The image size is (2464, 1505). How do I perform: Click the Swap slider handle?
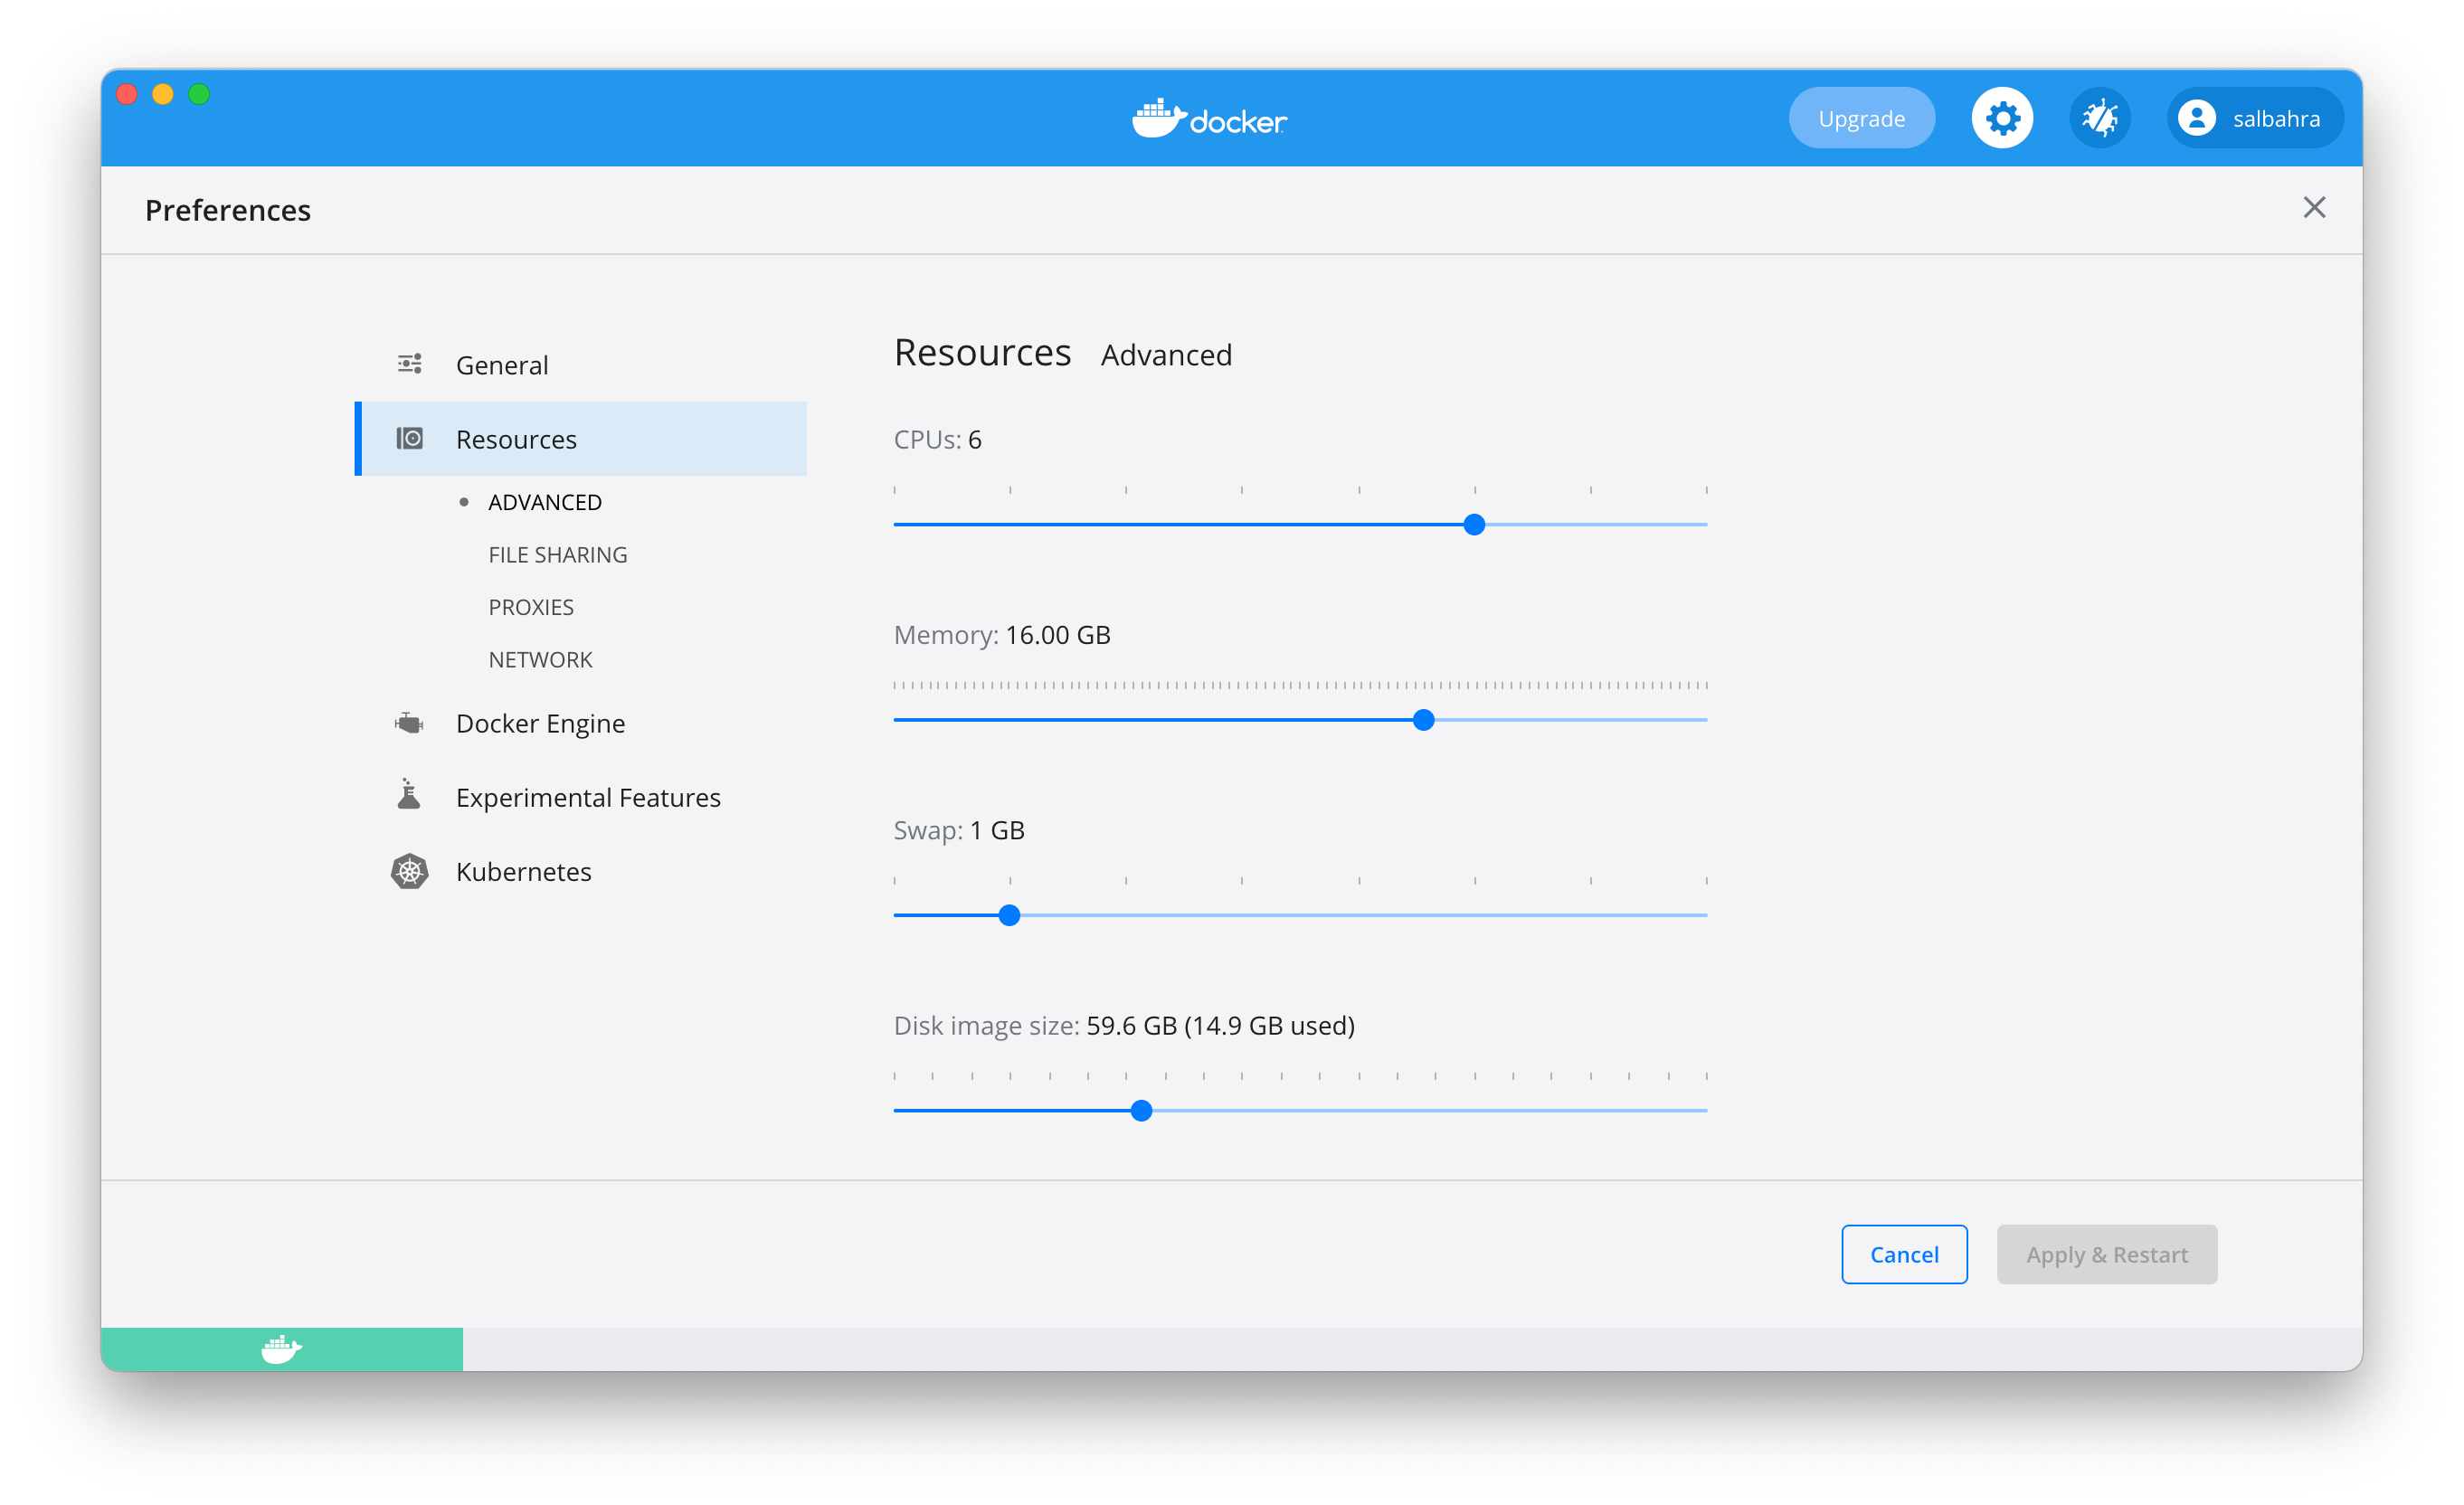click(1009, 915)
